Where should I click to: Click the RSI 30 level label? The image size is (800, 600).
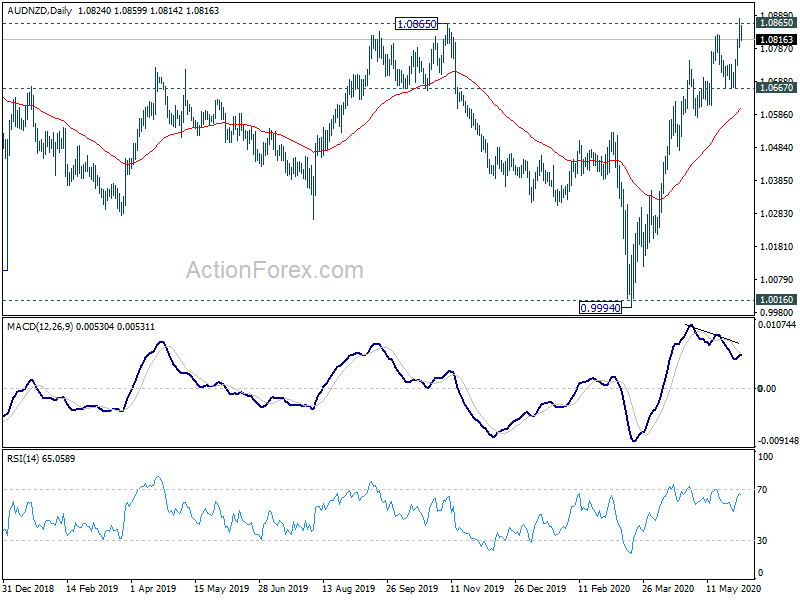[762, 540]
